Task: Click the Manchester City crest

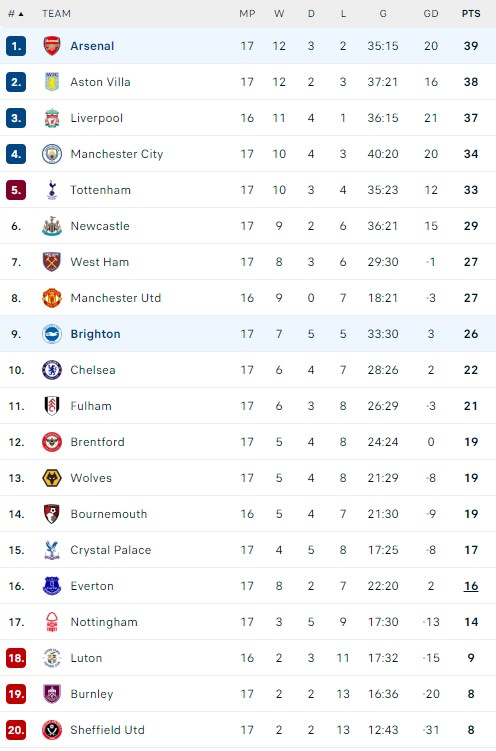Action: tap(52, 154)
